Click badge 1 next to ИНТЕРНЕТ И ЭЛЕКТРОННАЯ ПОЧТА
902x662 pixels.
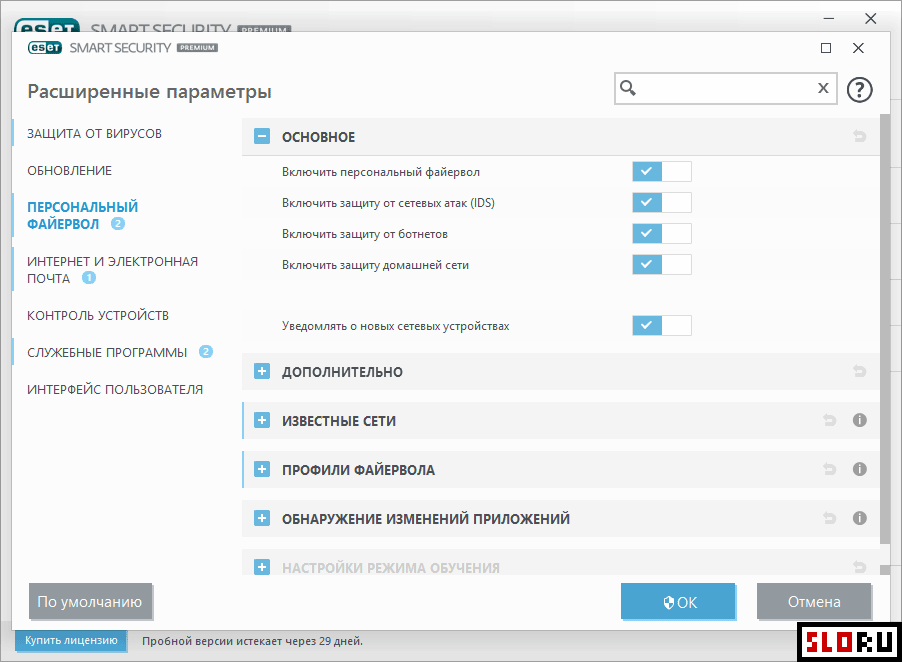click(89, 278)
